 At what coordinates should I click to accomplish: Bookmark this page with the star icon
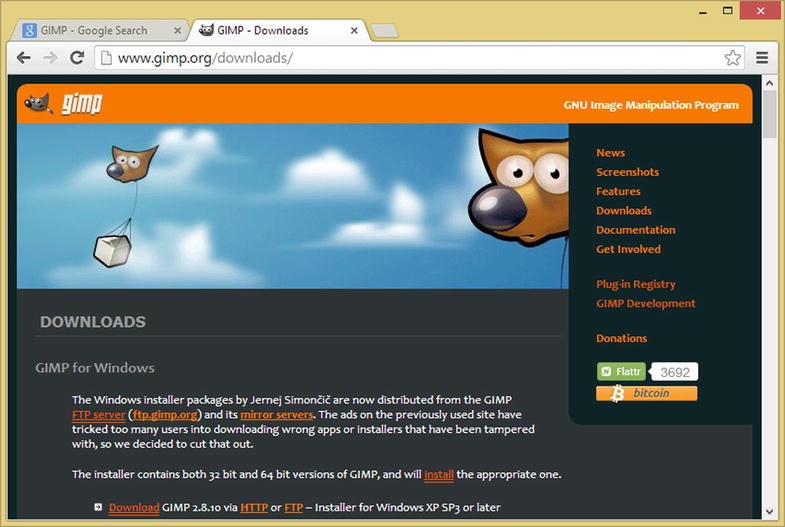coord(732,58)
